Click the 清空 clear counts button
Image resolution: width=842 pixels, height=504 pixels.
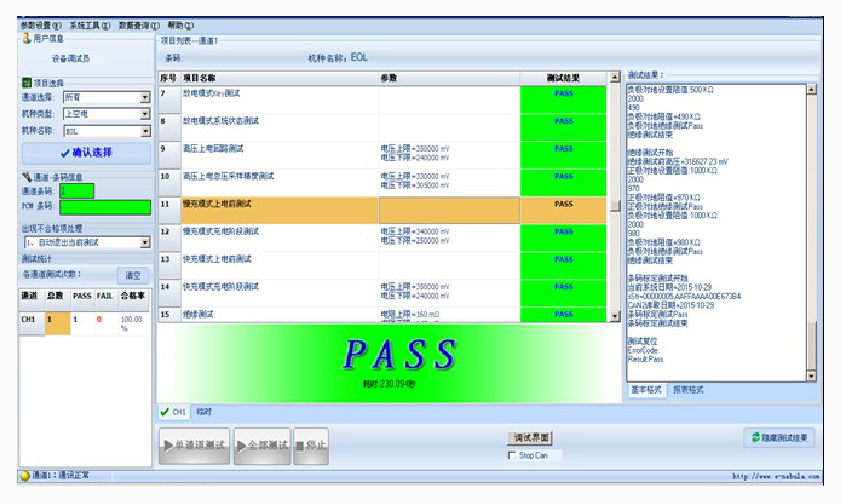point(132,275)
